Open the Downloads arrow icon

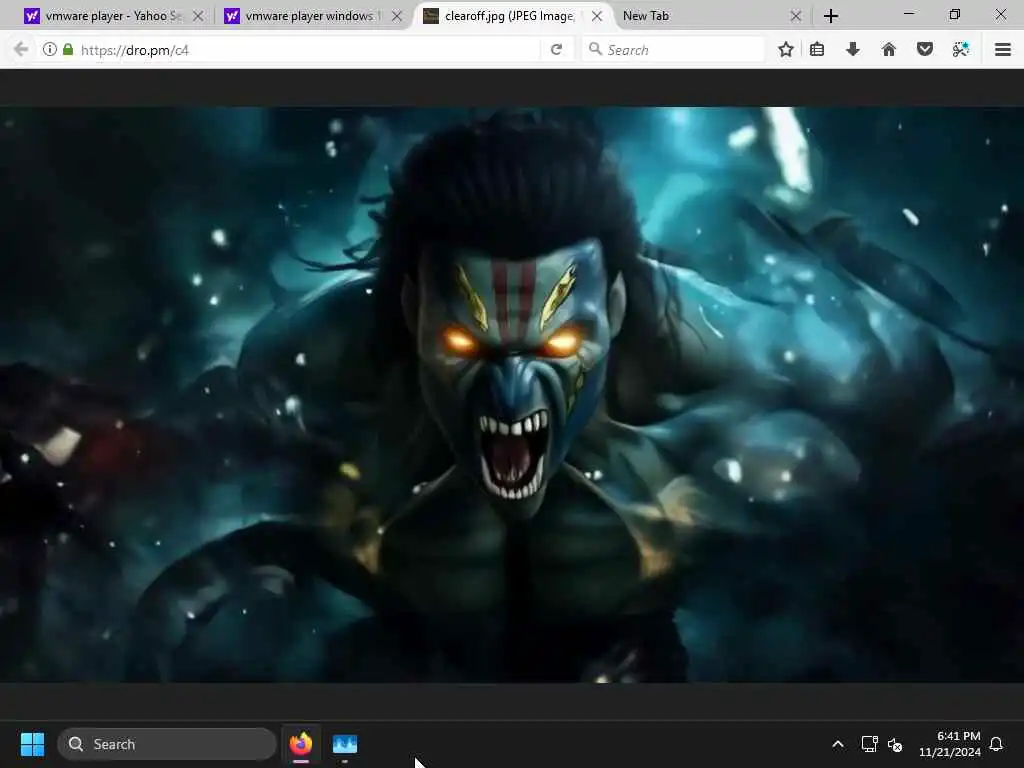point(853,49)
